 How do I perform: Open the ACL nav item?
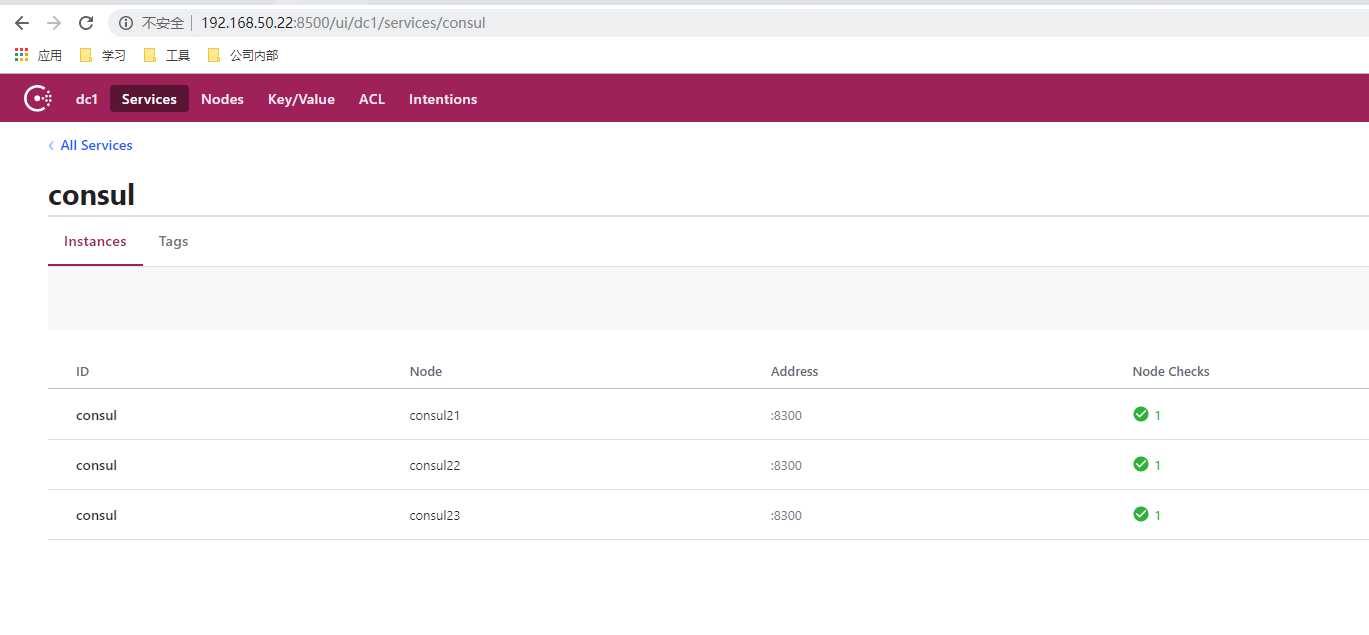tap(372, 99)
